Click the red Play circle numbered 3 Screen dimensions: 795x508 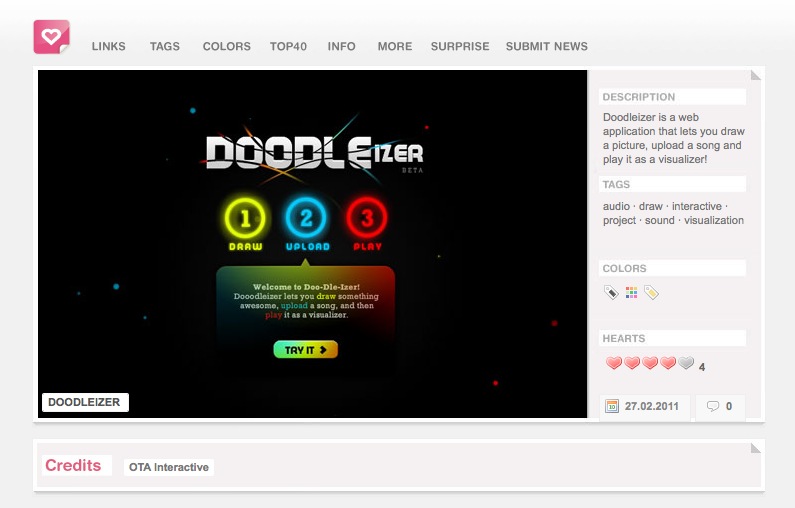[367, 218]
